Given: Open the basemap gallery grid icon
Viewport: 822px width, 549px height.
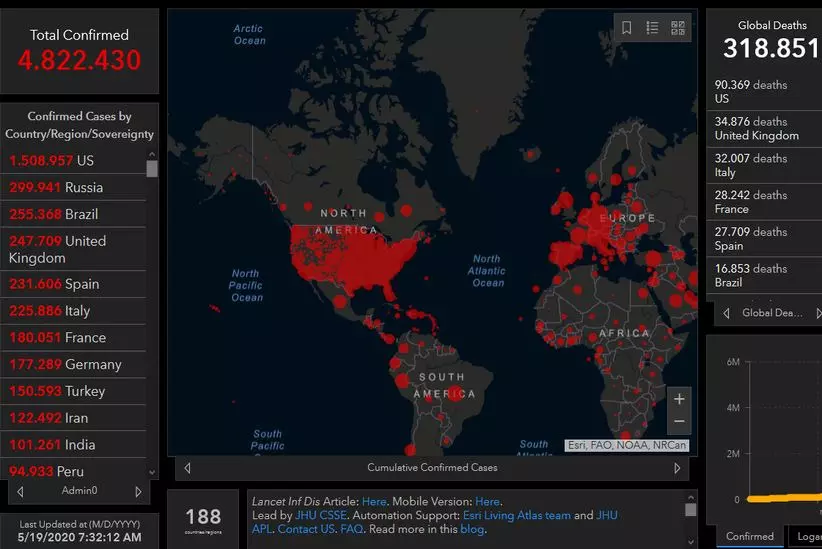Looking at the screenshot, I should coord(678,28).
